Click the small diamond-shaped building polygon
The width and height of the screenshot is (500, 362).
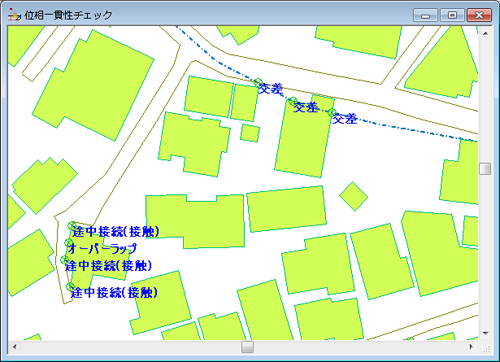[354, 196]
